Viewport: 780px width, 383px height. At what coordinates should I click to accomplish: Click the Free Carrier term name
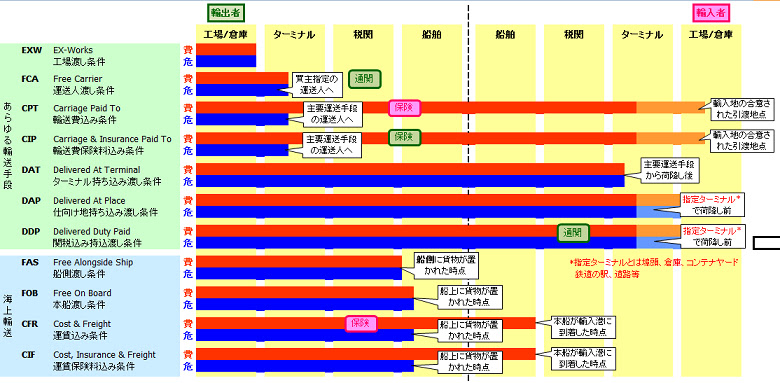(x=78, y=79)
